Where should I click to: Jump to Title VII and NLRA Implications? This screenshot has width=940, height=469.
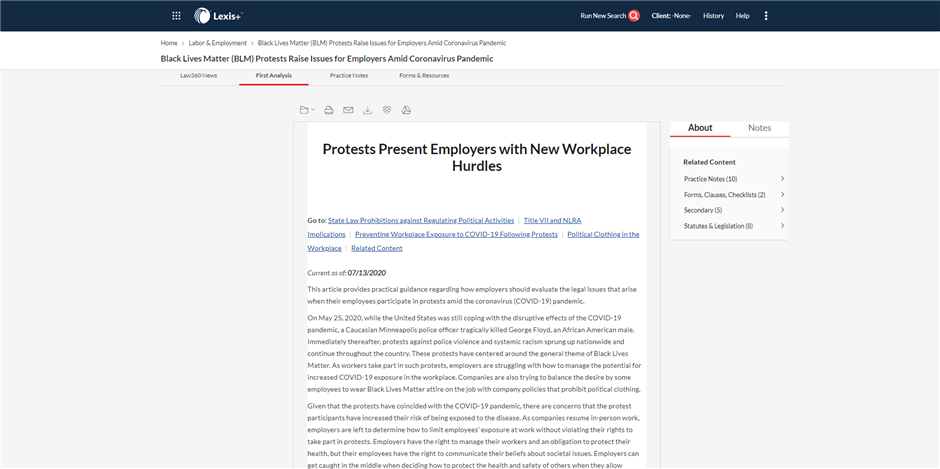pos(551,220)
